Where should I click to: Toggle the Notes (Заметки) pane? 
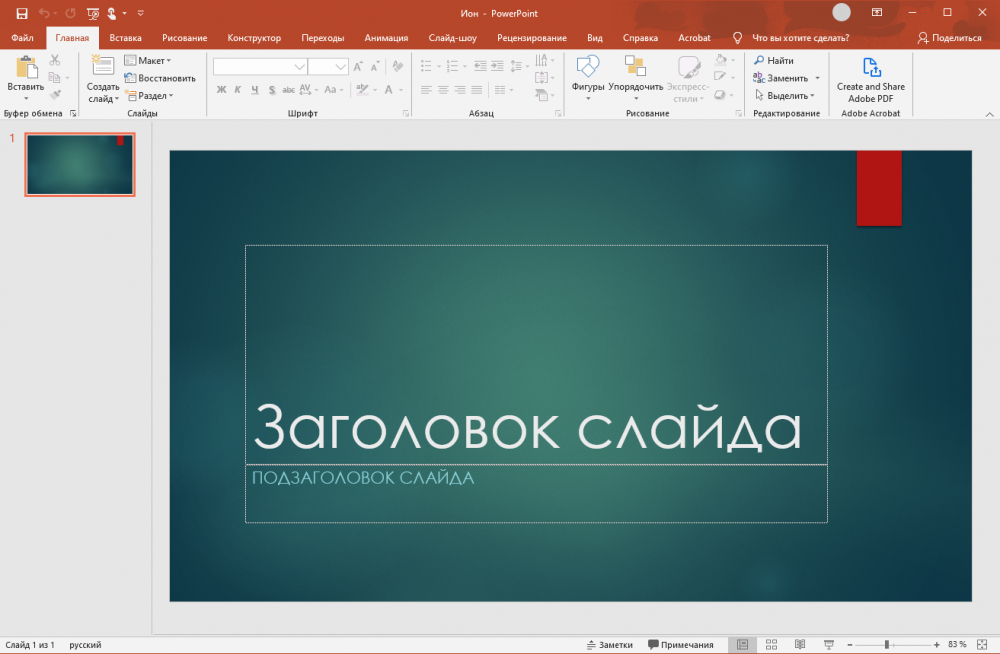coord(608,644)
